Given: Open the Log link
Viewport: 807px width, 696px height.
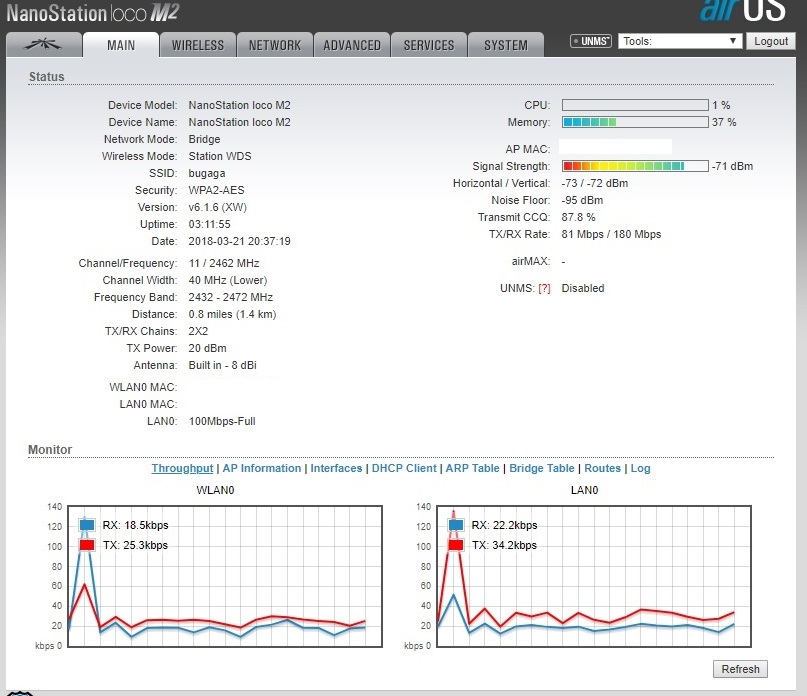Looking at the screenshot, I should coord(640,468).
